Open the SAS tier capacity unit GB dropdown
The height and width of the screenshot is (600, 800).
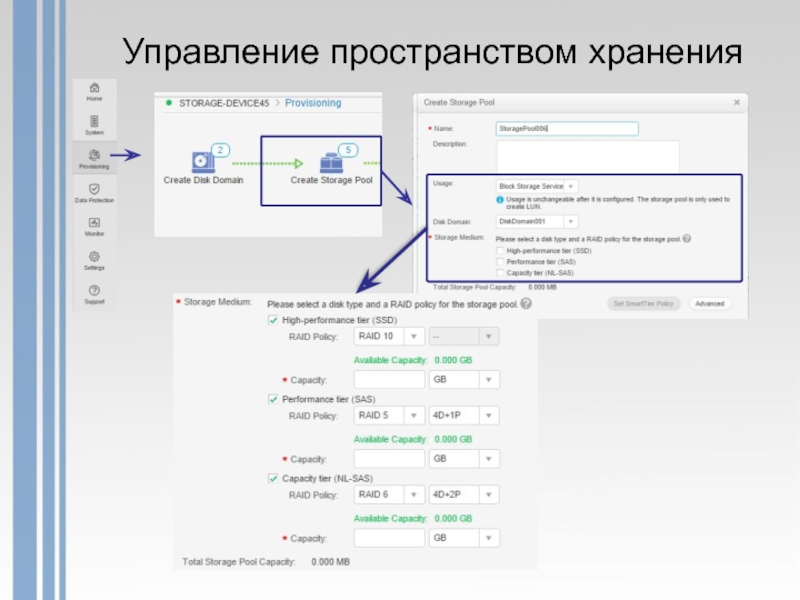(x=464, y=459)
